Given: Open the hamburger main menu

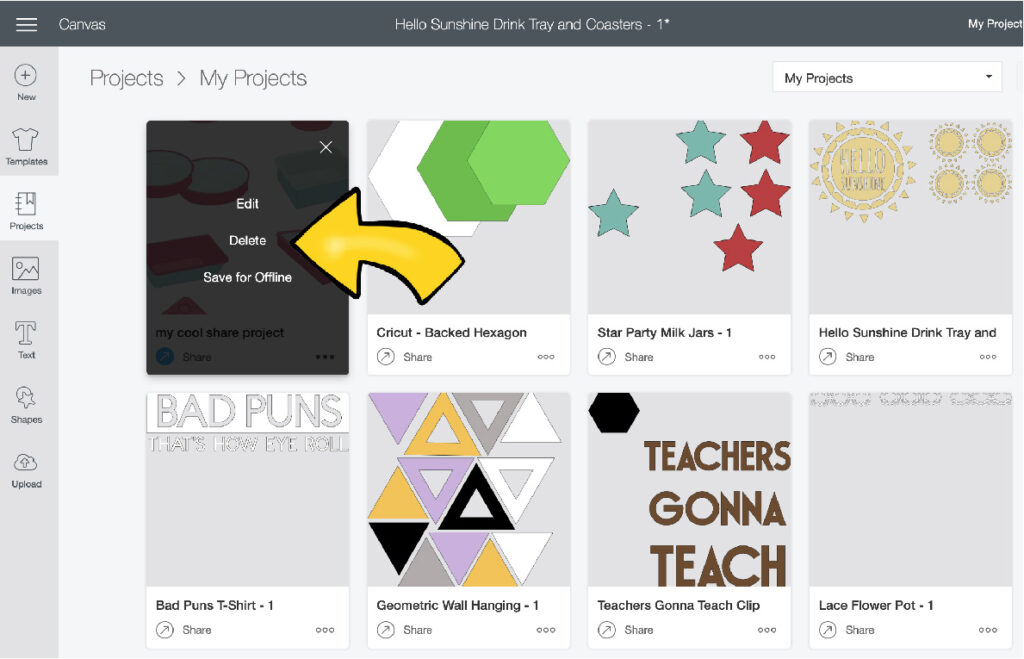Looking at the screenshot, I should 26,24.
